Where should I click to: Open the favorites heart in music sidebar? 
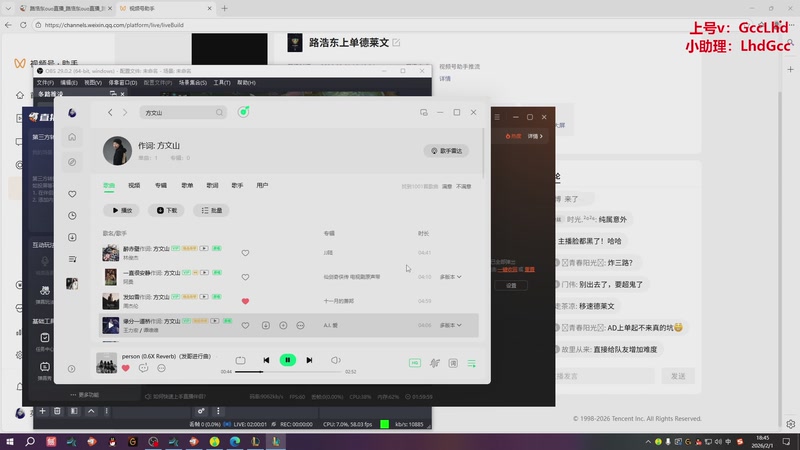72,194
